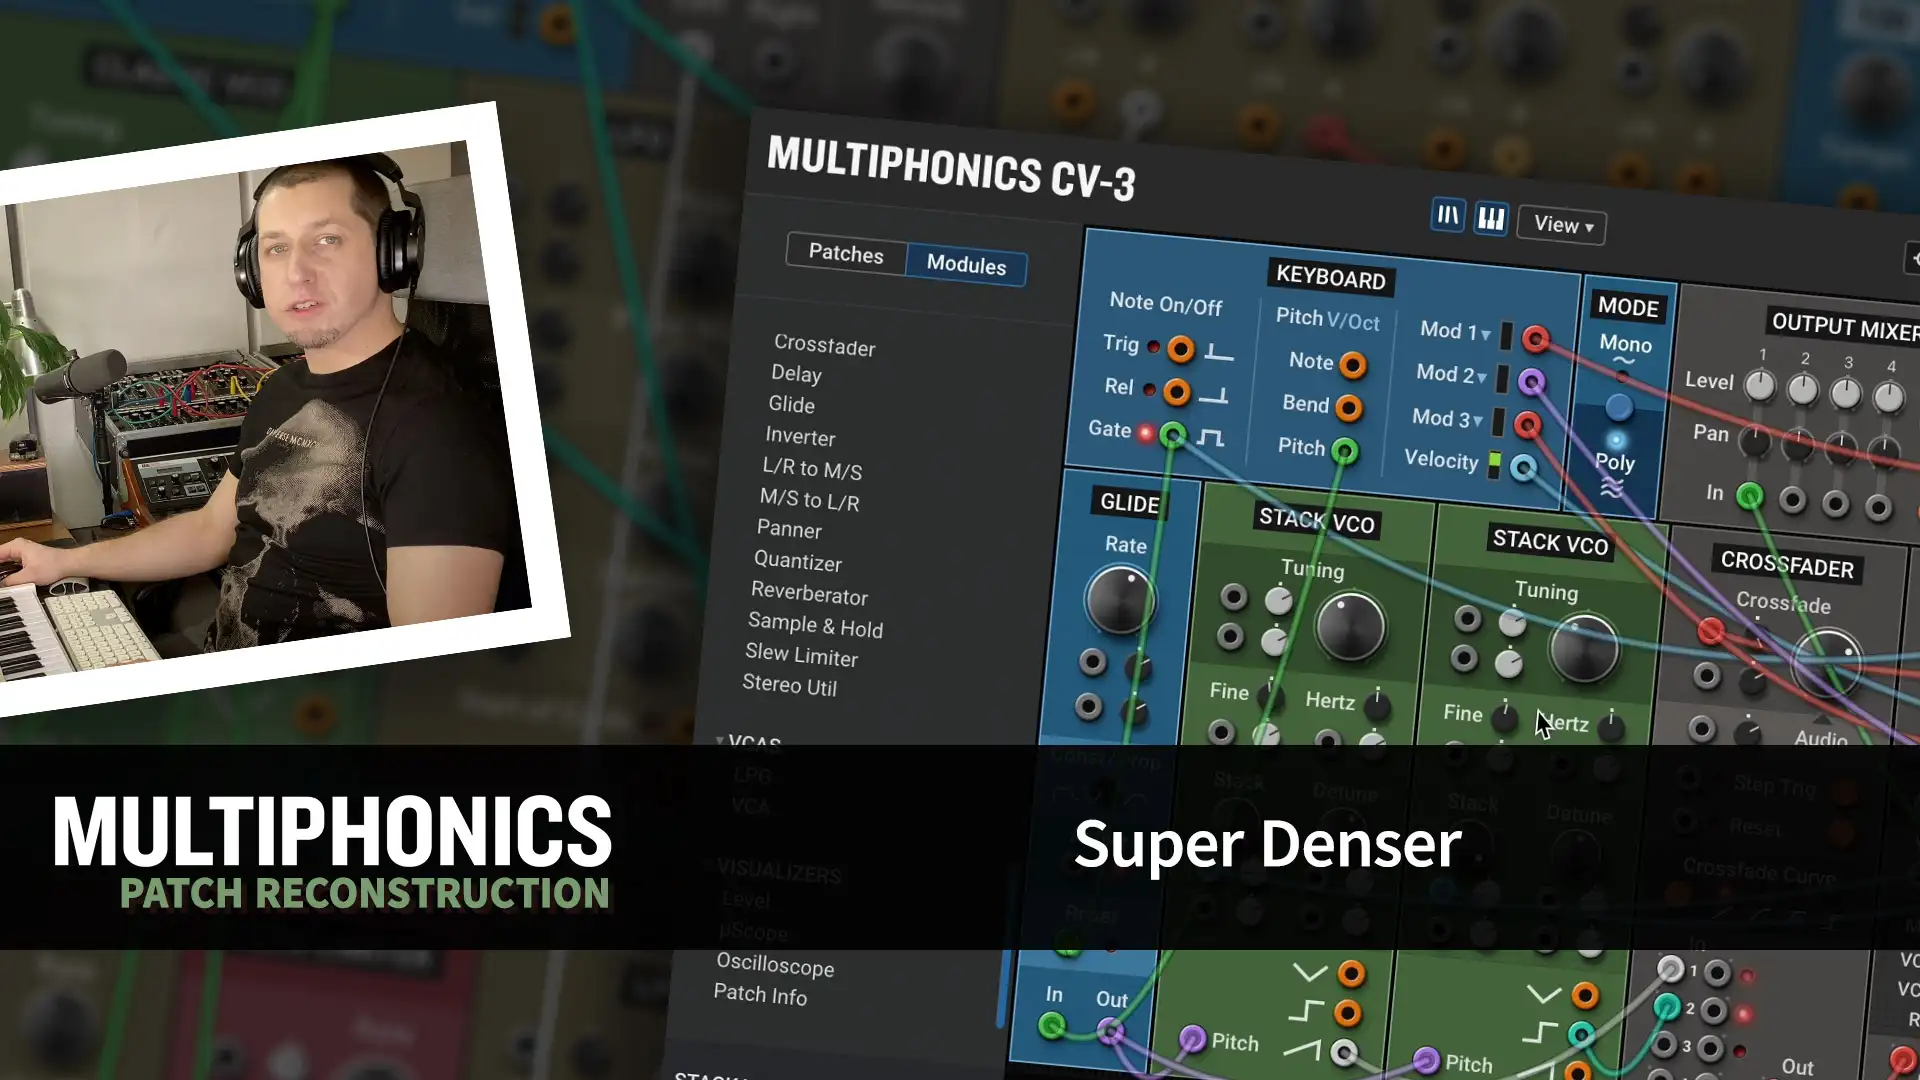This screenshot has height=1080, width=1920.
Task: Collapse the VCAs section in the sidebar
Action: pyautogui.click(x=719, y=742)
